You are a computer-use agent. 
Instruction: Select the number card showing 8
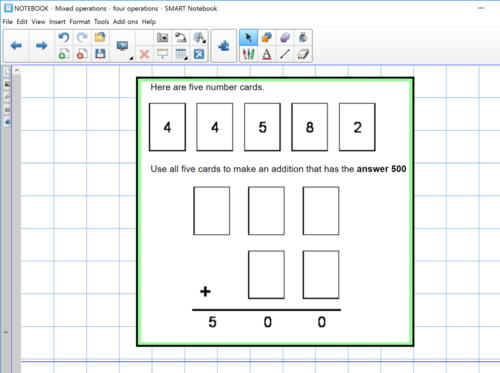[x=310, y=127]
